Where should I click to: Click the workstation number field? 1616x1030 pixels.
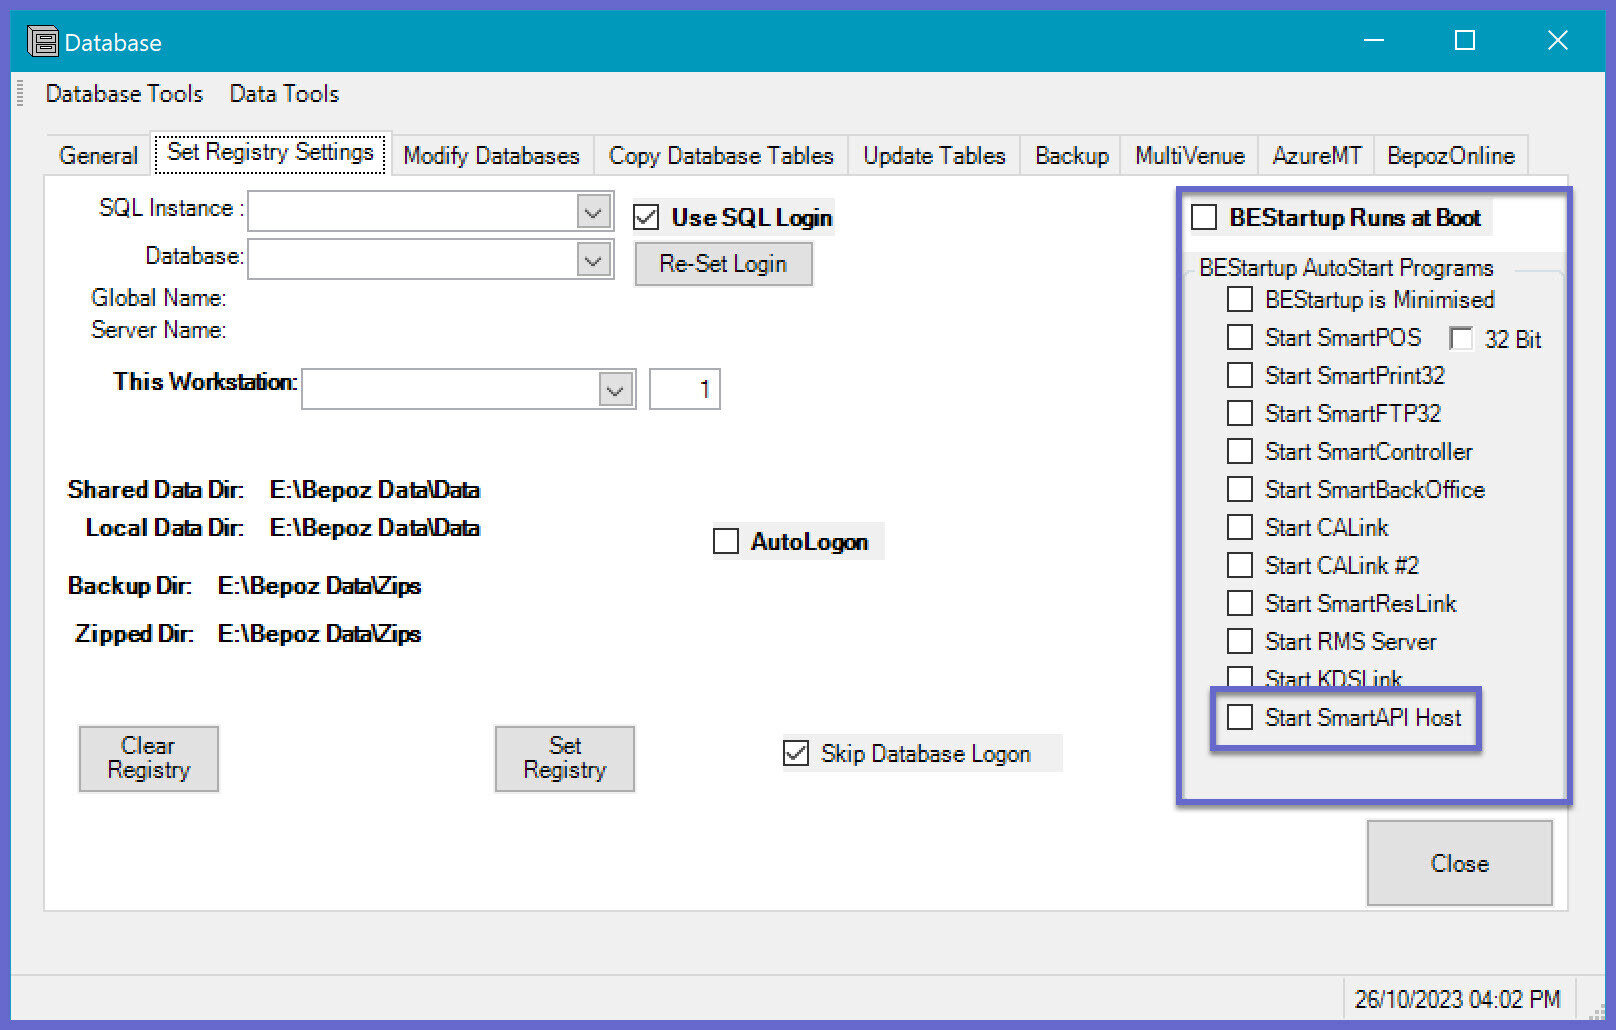point(685,389)
